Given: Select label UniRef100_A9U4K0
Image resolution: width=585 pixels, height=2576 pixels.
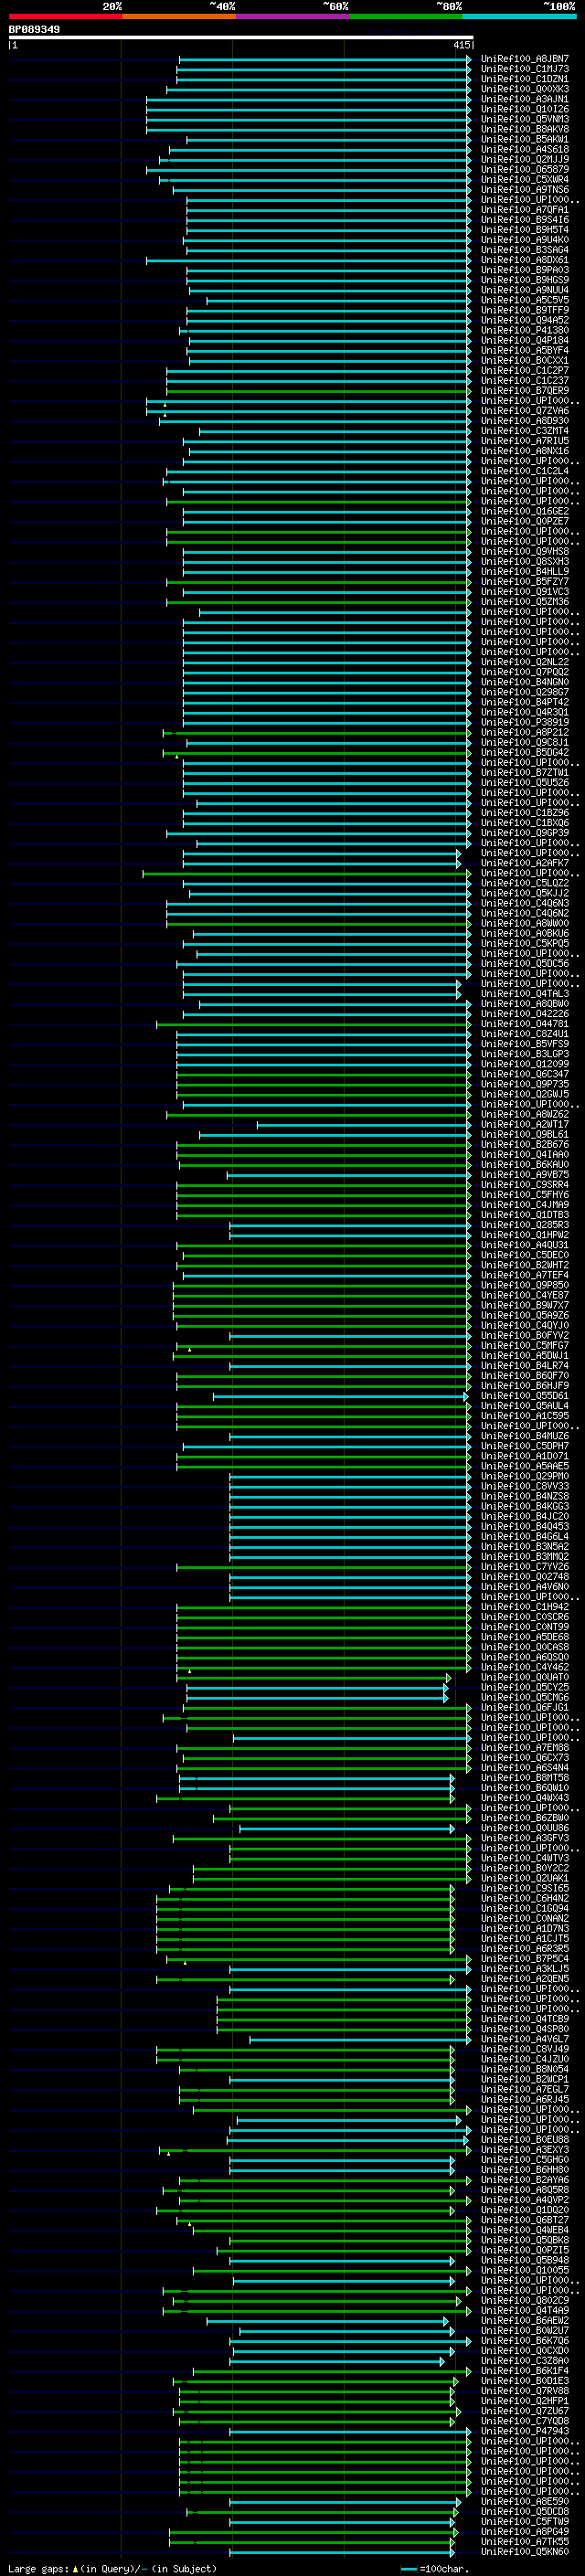Looking at the screenshot, I should (x=525, y=240).
